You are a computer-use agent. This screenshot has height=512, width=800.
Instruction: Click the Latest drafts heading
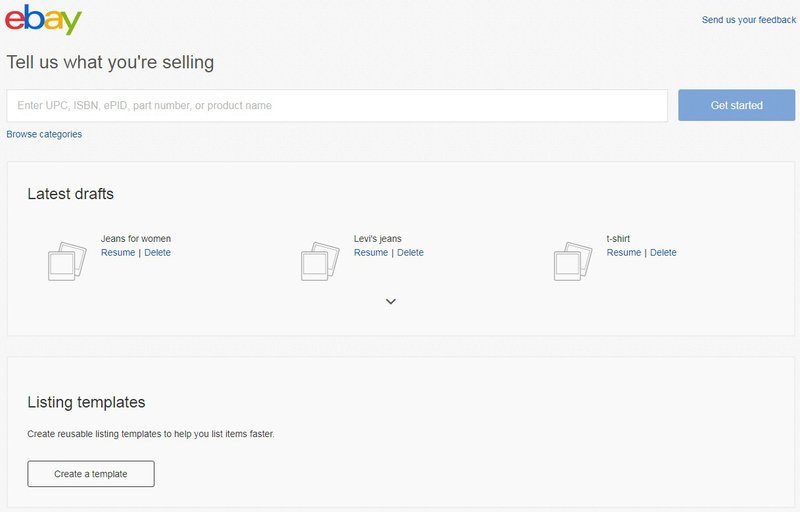(70, 194)
